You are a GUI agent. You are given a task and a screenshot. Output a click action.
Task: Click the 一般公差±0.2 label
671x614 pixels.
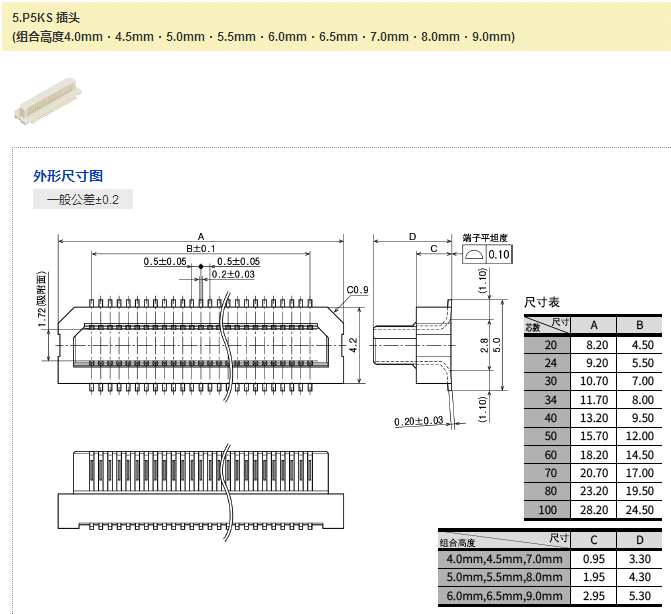(x=83, y=200)
